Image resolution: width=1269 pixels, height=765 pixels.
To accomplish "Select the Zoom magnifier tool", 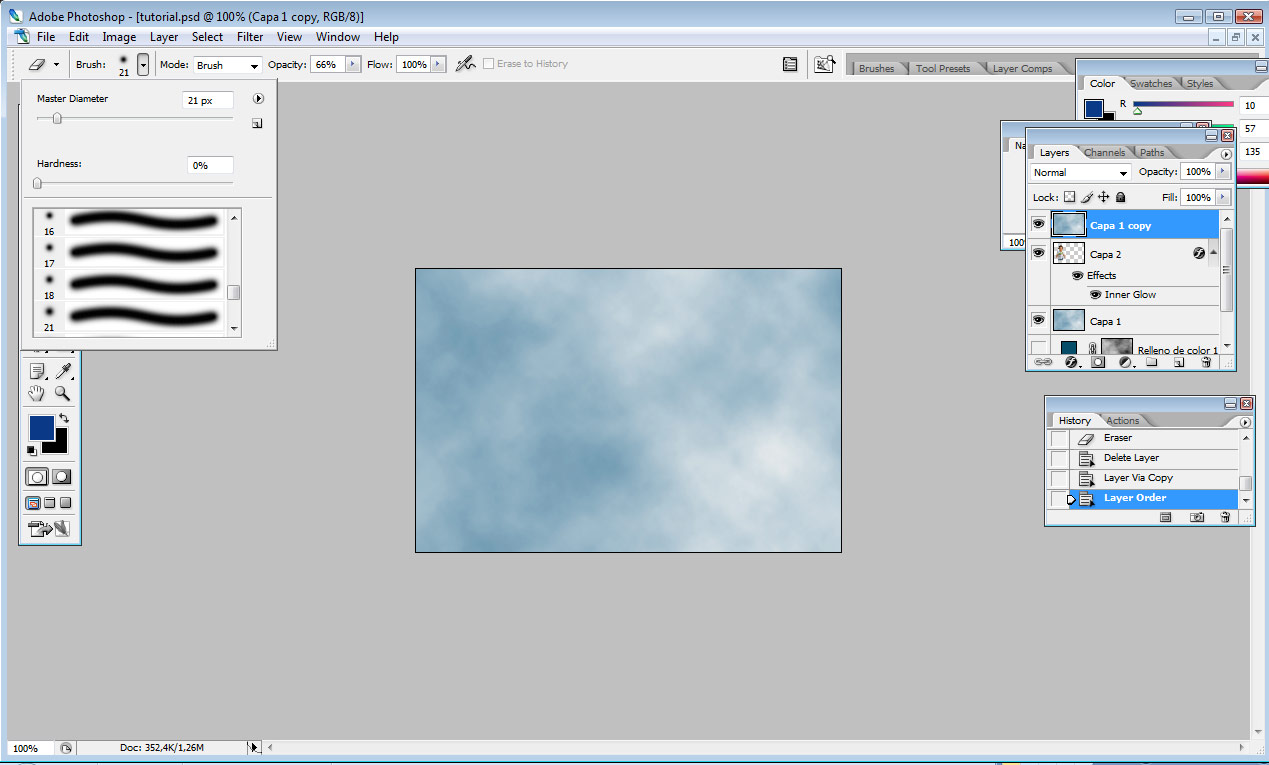I will pyautogui.click(x=62, y=394).
